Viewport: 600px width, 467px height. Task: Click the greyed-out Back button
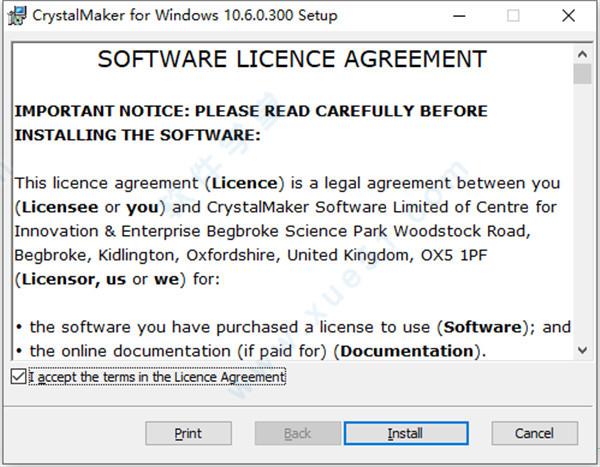[x=298, y=433]
